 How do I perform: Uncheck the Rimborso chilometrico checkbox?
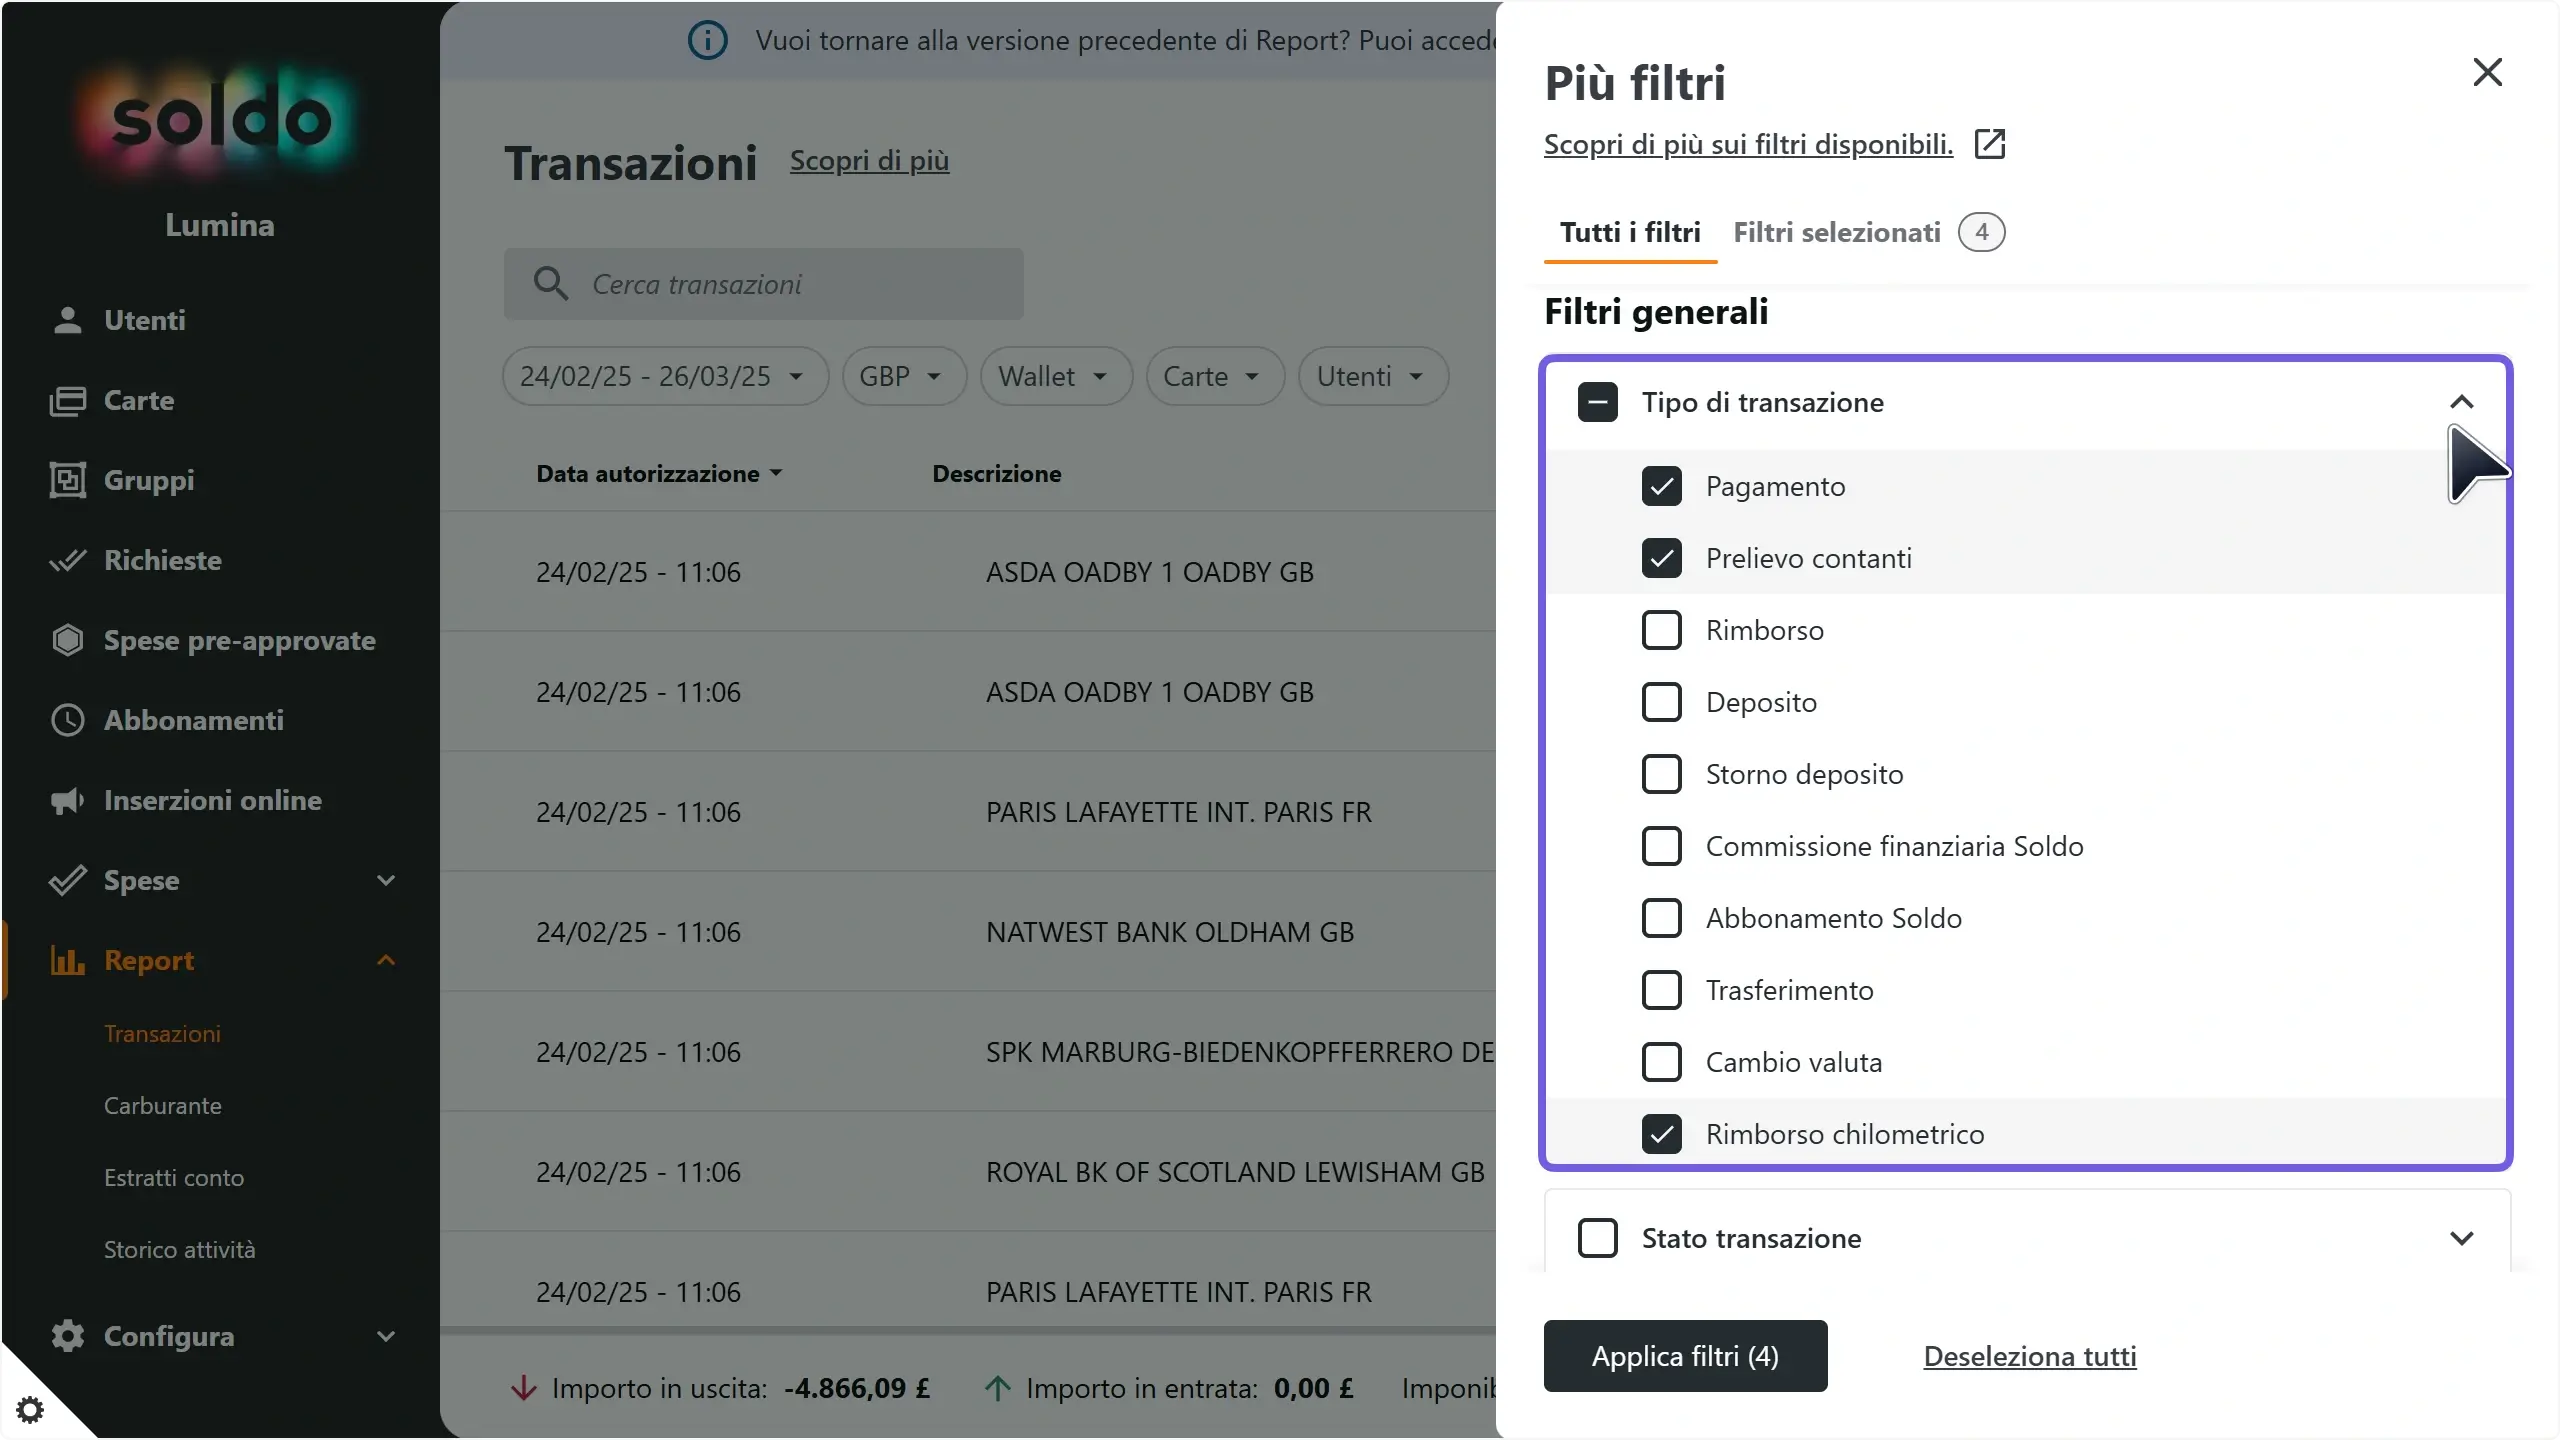point(1661,1134)
